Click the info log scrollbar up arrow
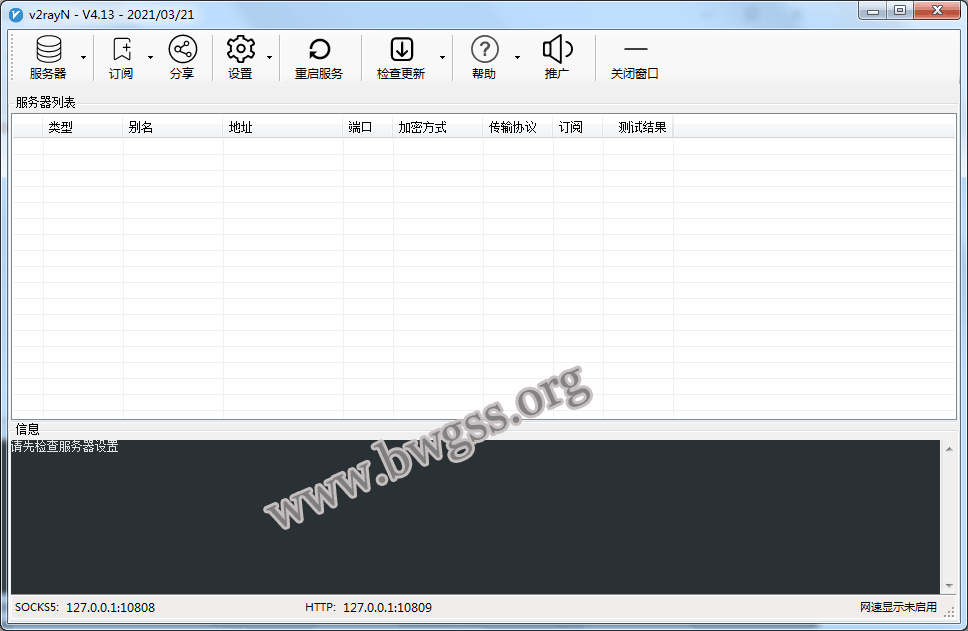This screenshot has height=631, width=968. [x=949, y=449]
